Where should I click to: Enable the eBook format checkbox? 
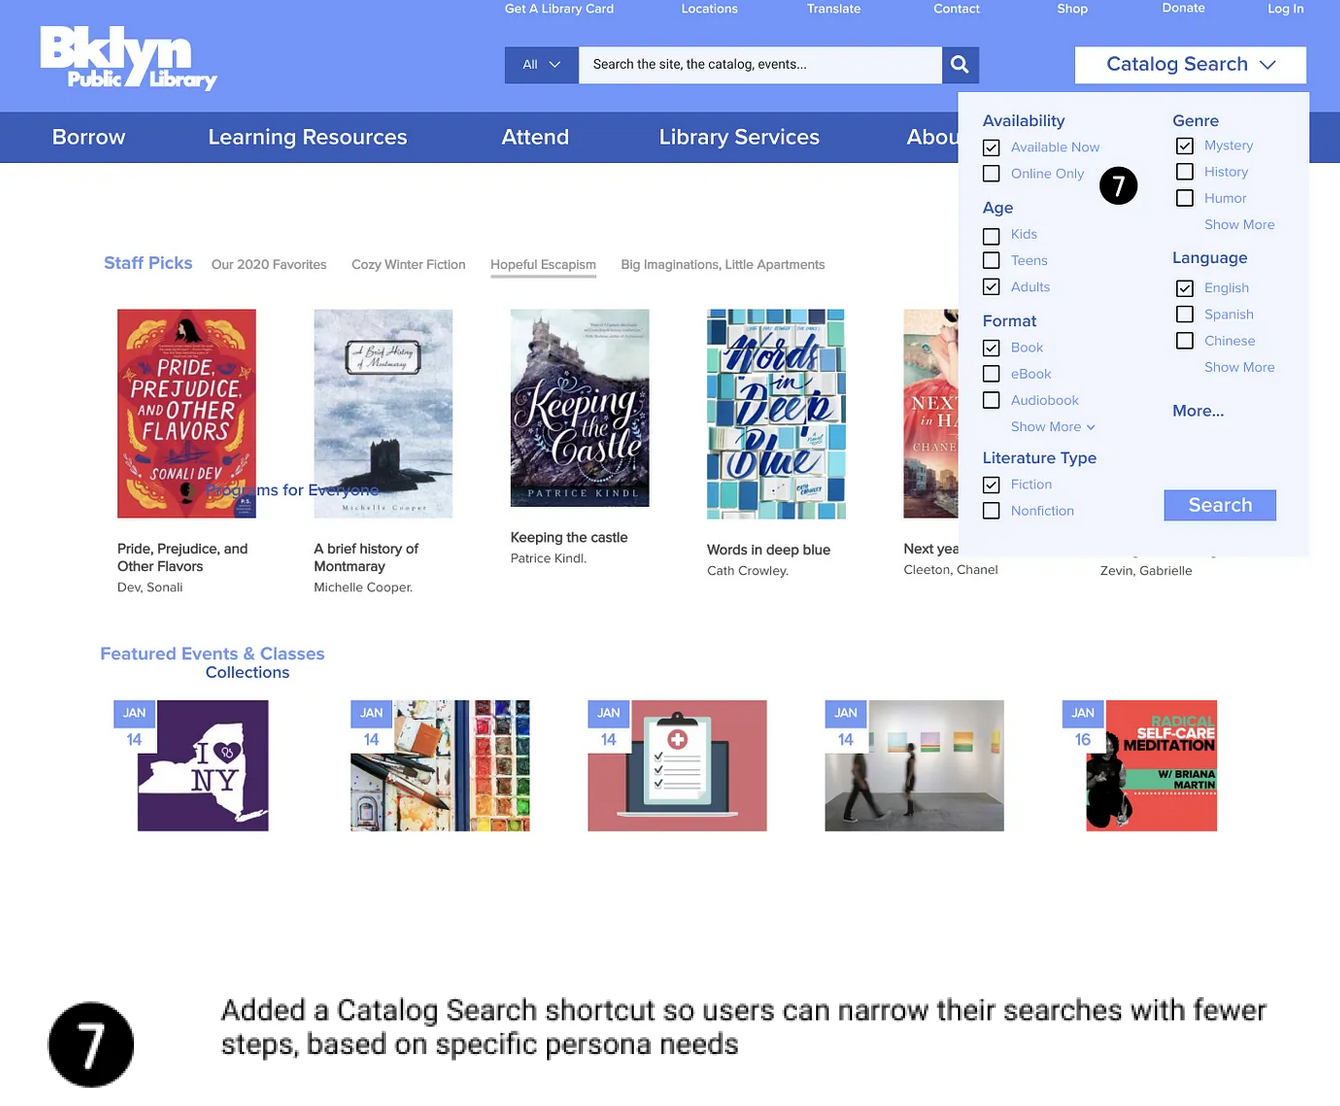pyautogui.click(x=991, y=374)
